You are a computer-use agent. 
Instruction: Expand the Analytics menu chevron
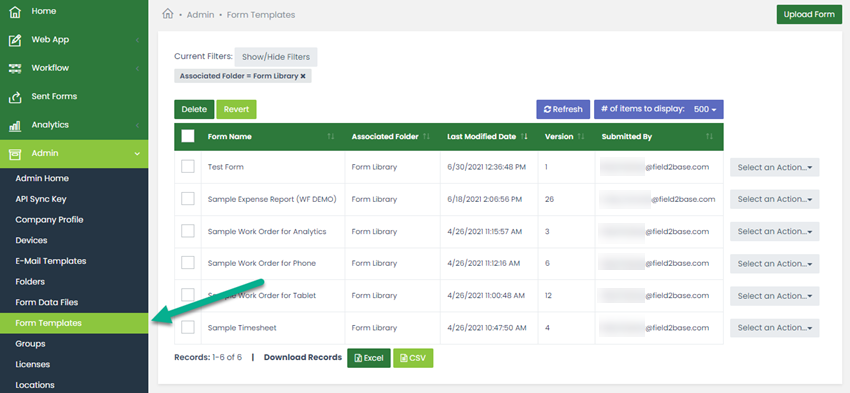138,125
